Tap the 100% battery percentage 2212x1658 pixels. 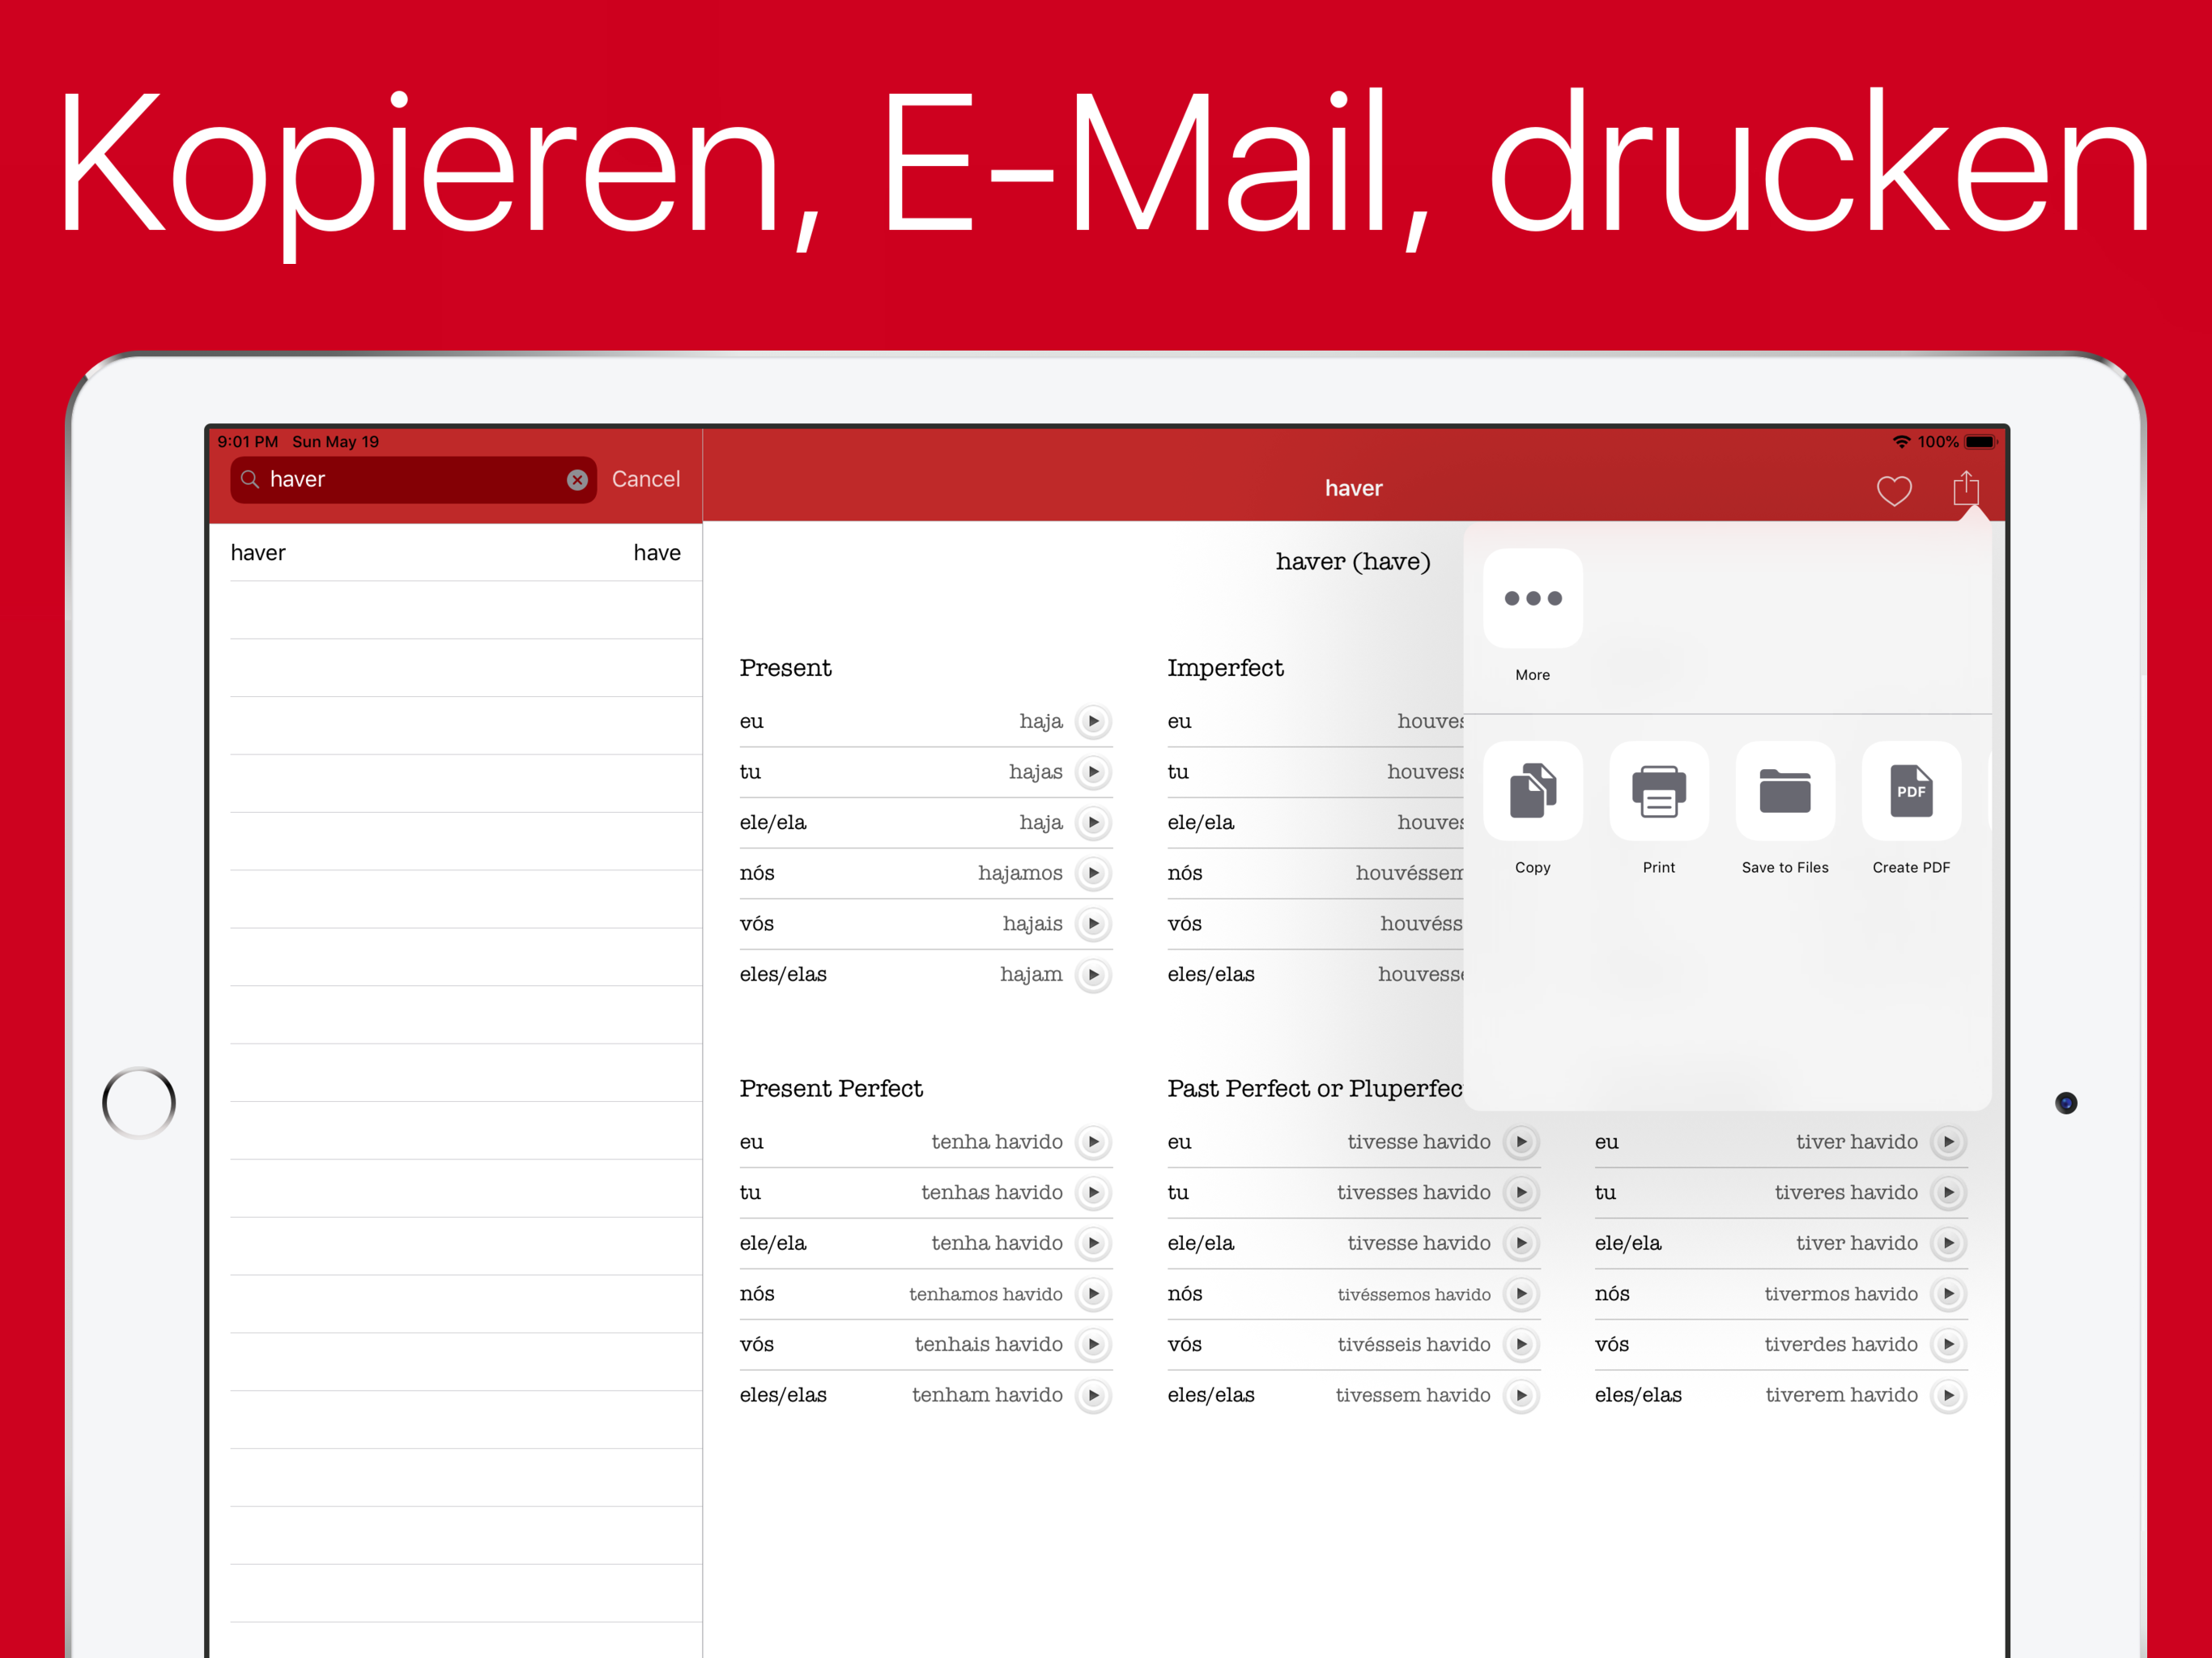coord(1938,441)
